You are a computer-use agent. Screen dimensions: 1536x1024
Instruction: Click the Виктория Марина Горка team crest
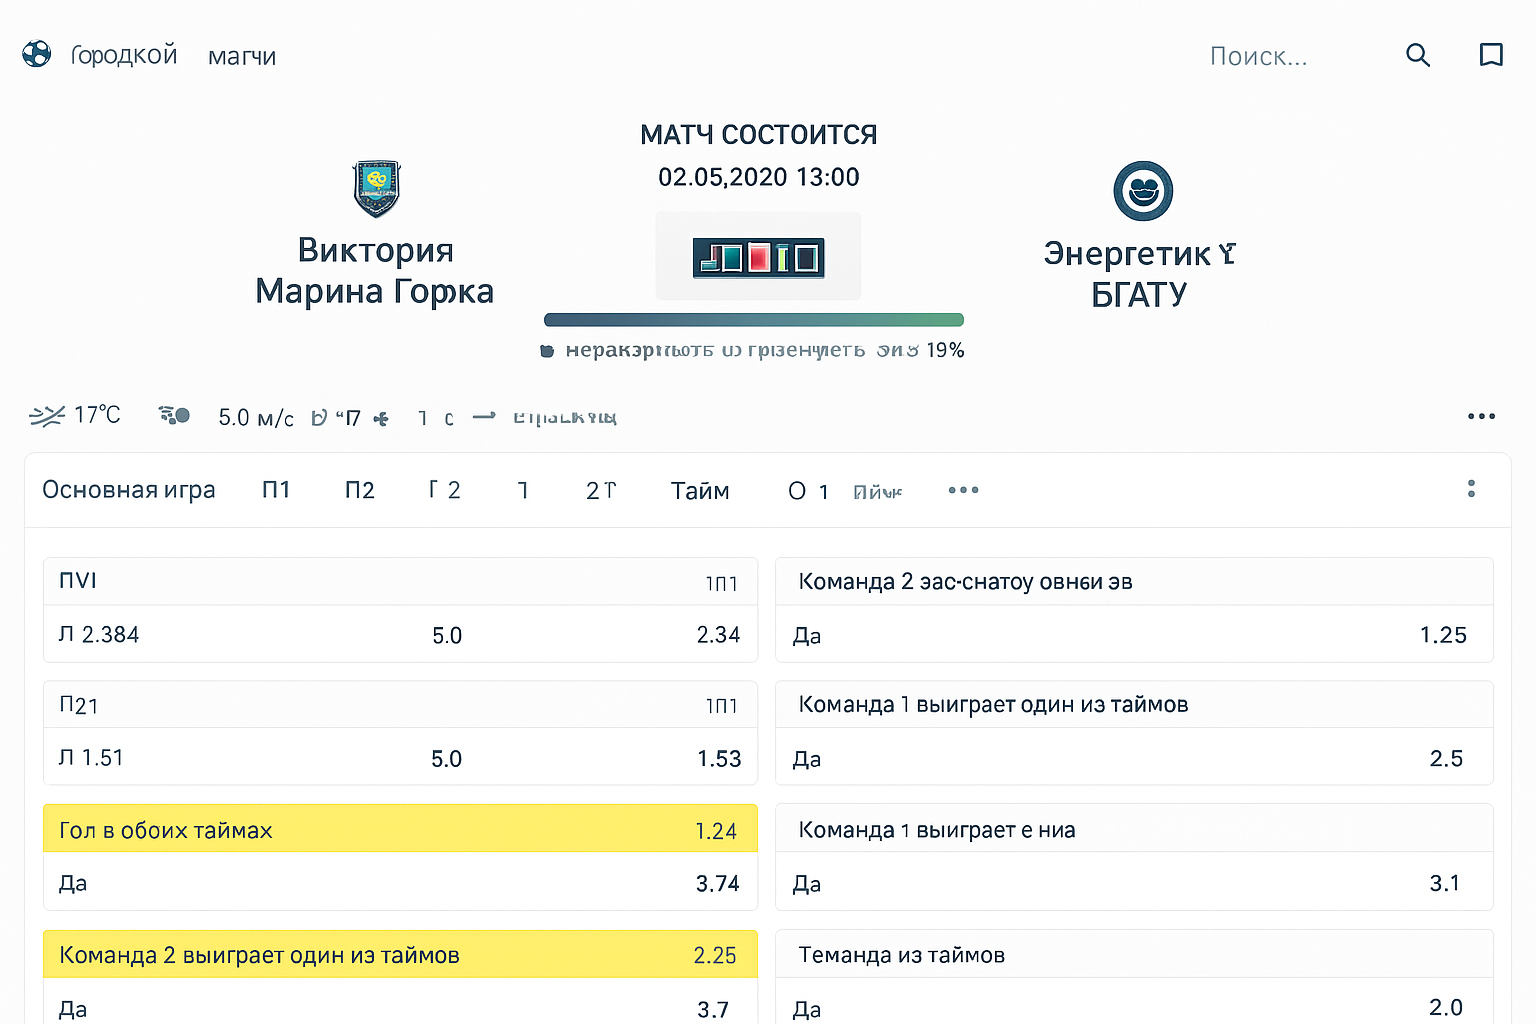(377, 189)
